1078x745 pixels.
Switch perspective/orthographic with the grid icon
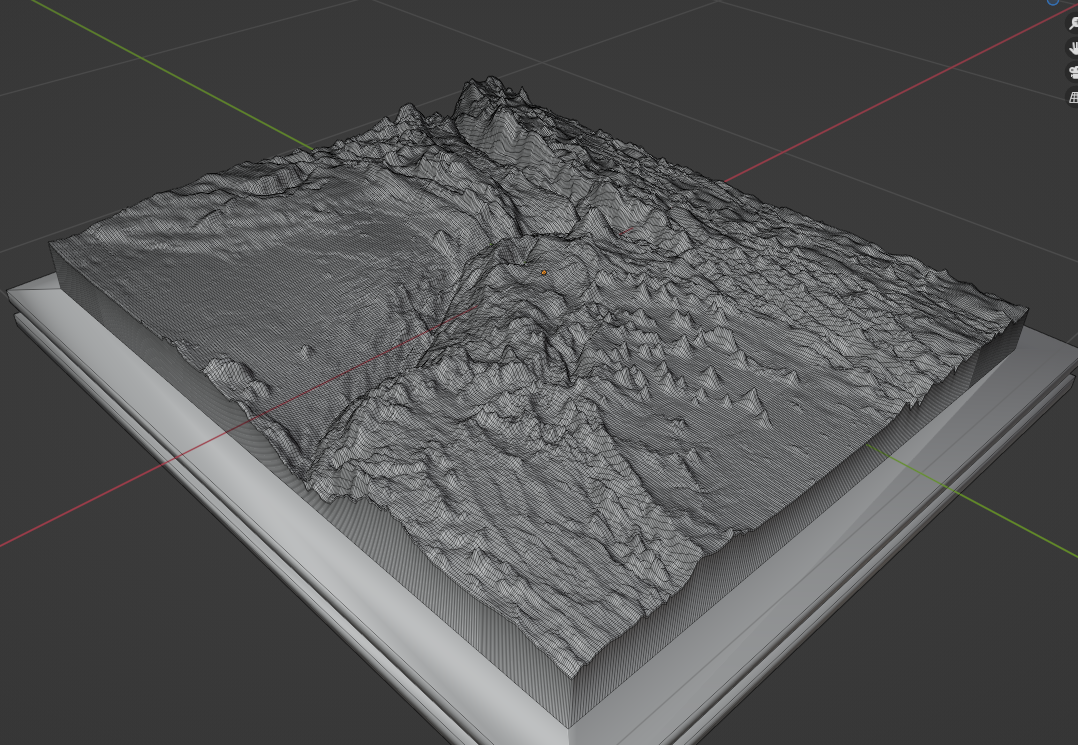click(1073, 97)
